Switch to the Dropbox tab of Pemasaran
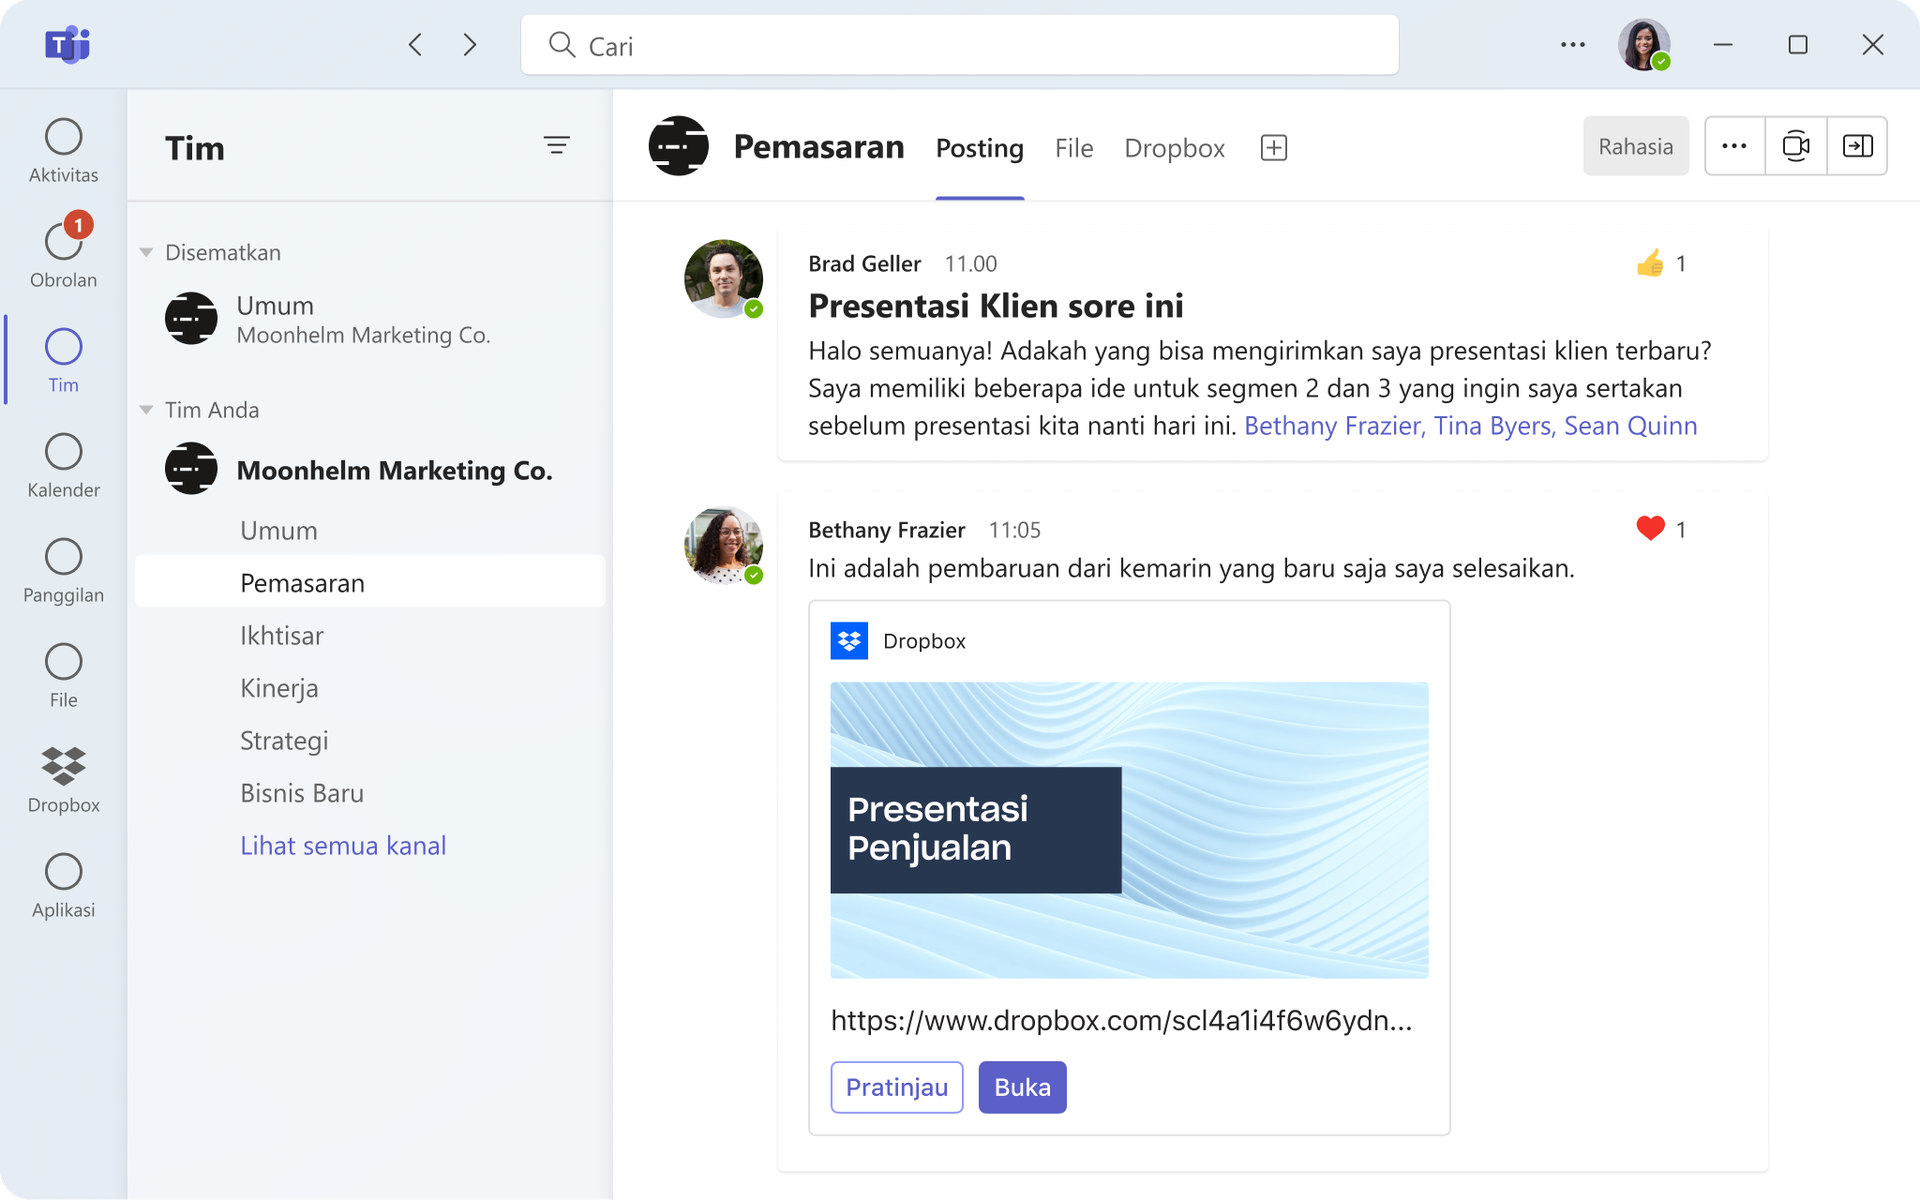 [x=1174, y=147]
